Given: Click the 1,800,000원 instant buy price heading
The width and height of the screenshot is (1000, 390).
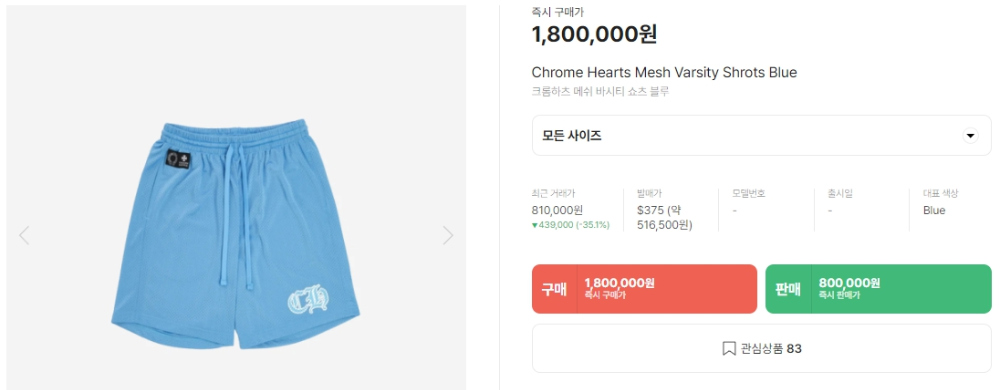Looking at the screenshot, I should [594, 34].
